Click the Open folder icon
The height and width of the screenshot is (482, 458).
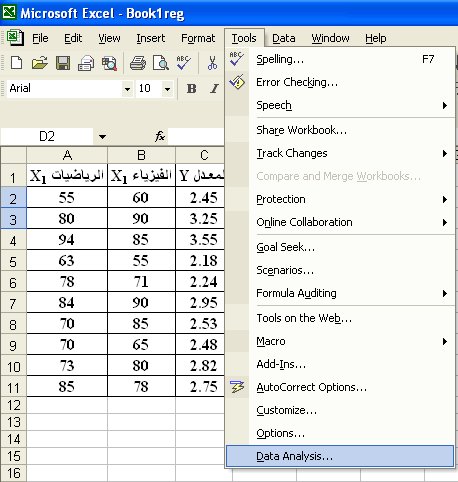(x=40, y=63)
